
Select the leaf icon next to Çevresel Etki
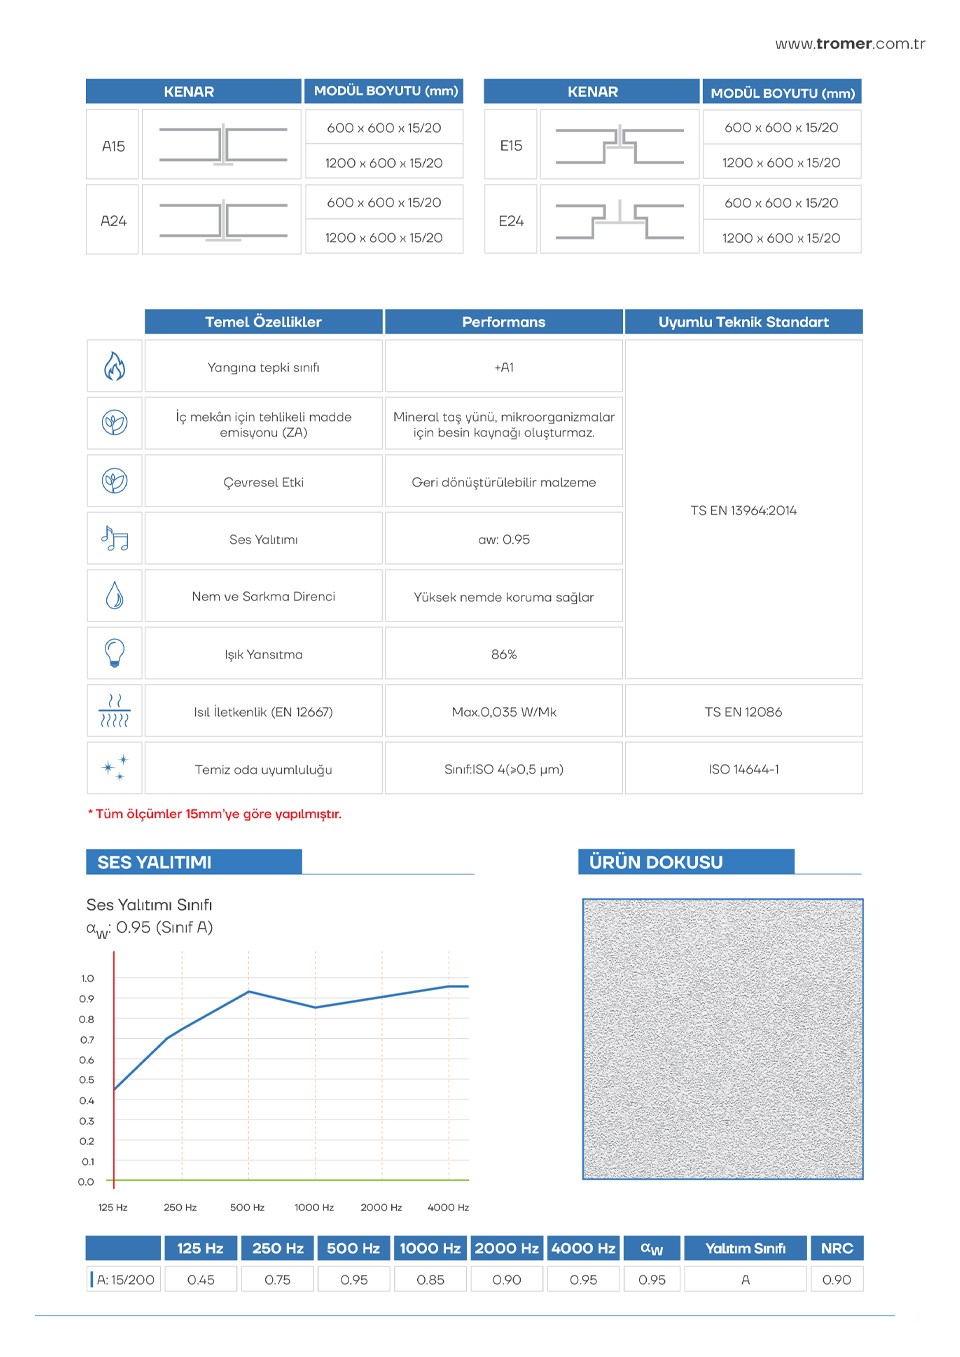click(x=115, y=481)
